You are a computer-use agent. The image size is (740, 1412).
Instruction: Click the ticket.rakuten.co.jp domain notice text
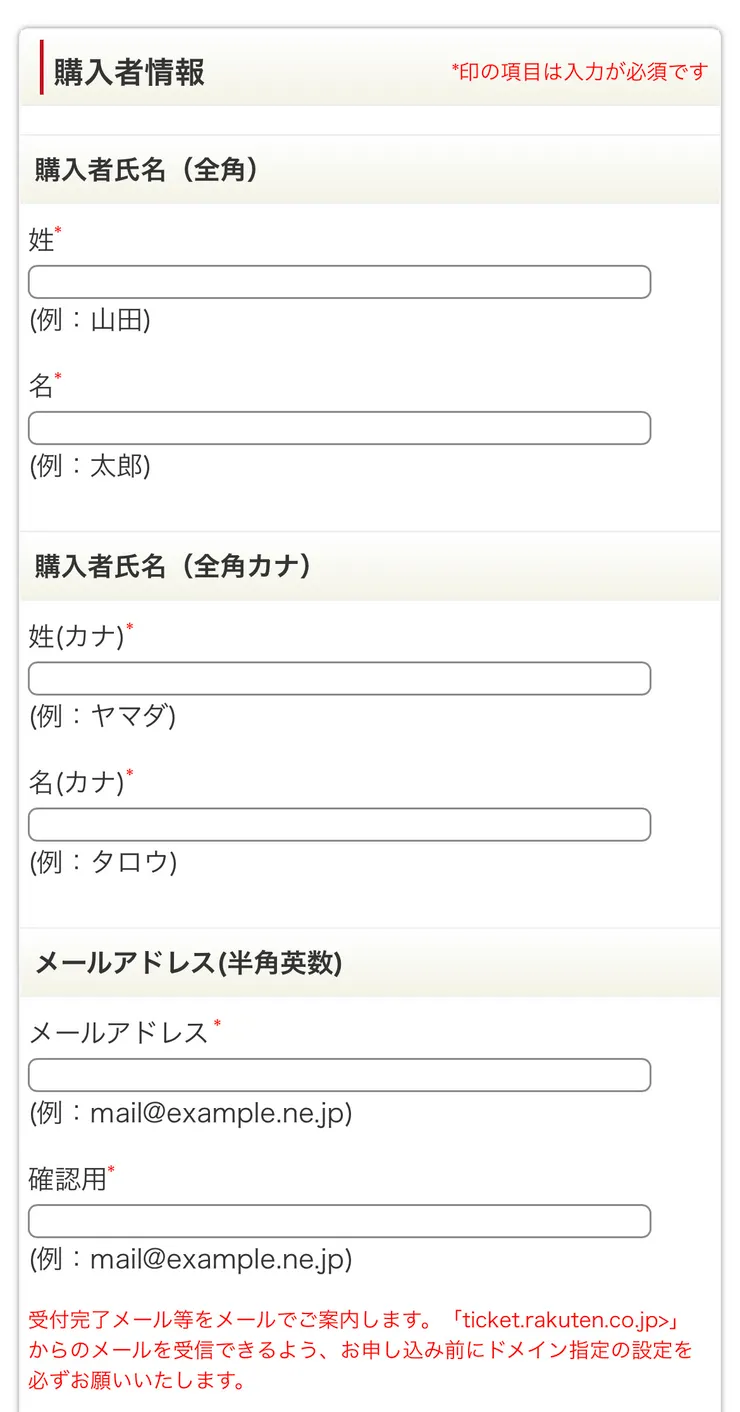pos(360,1350)
